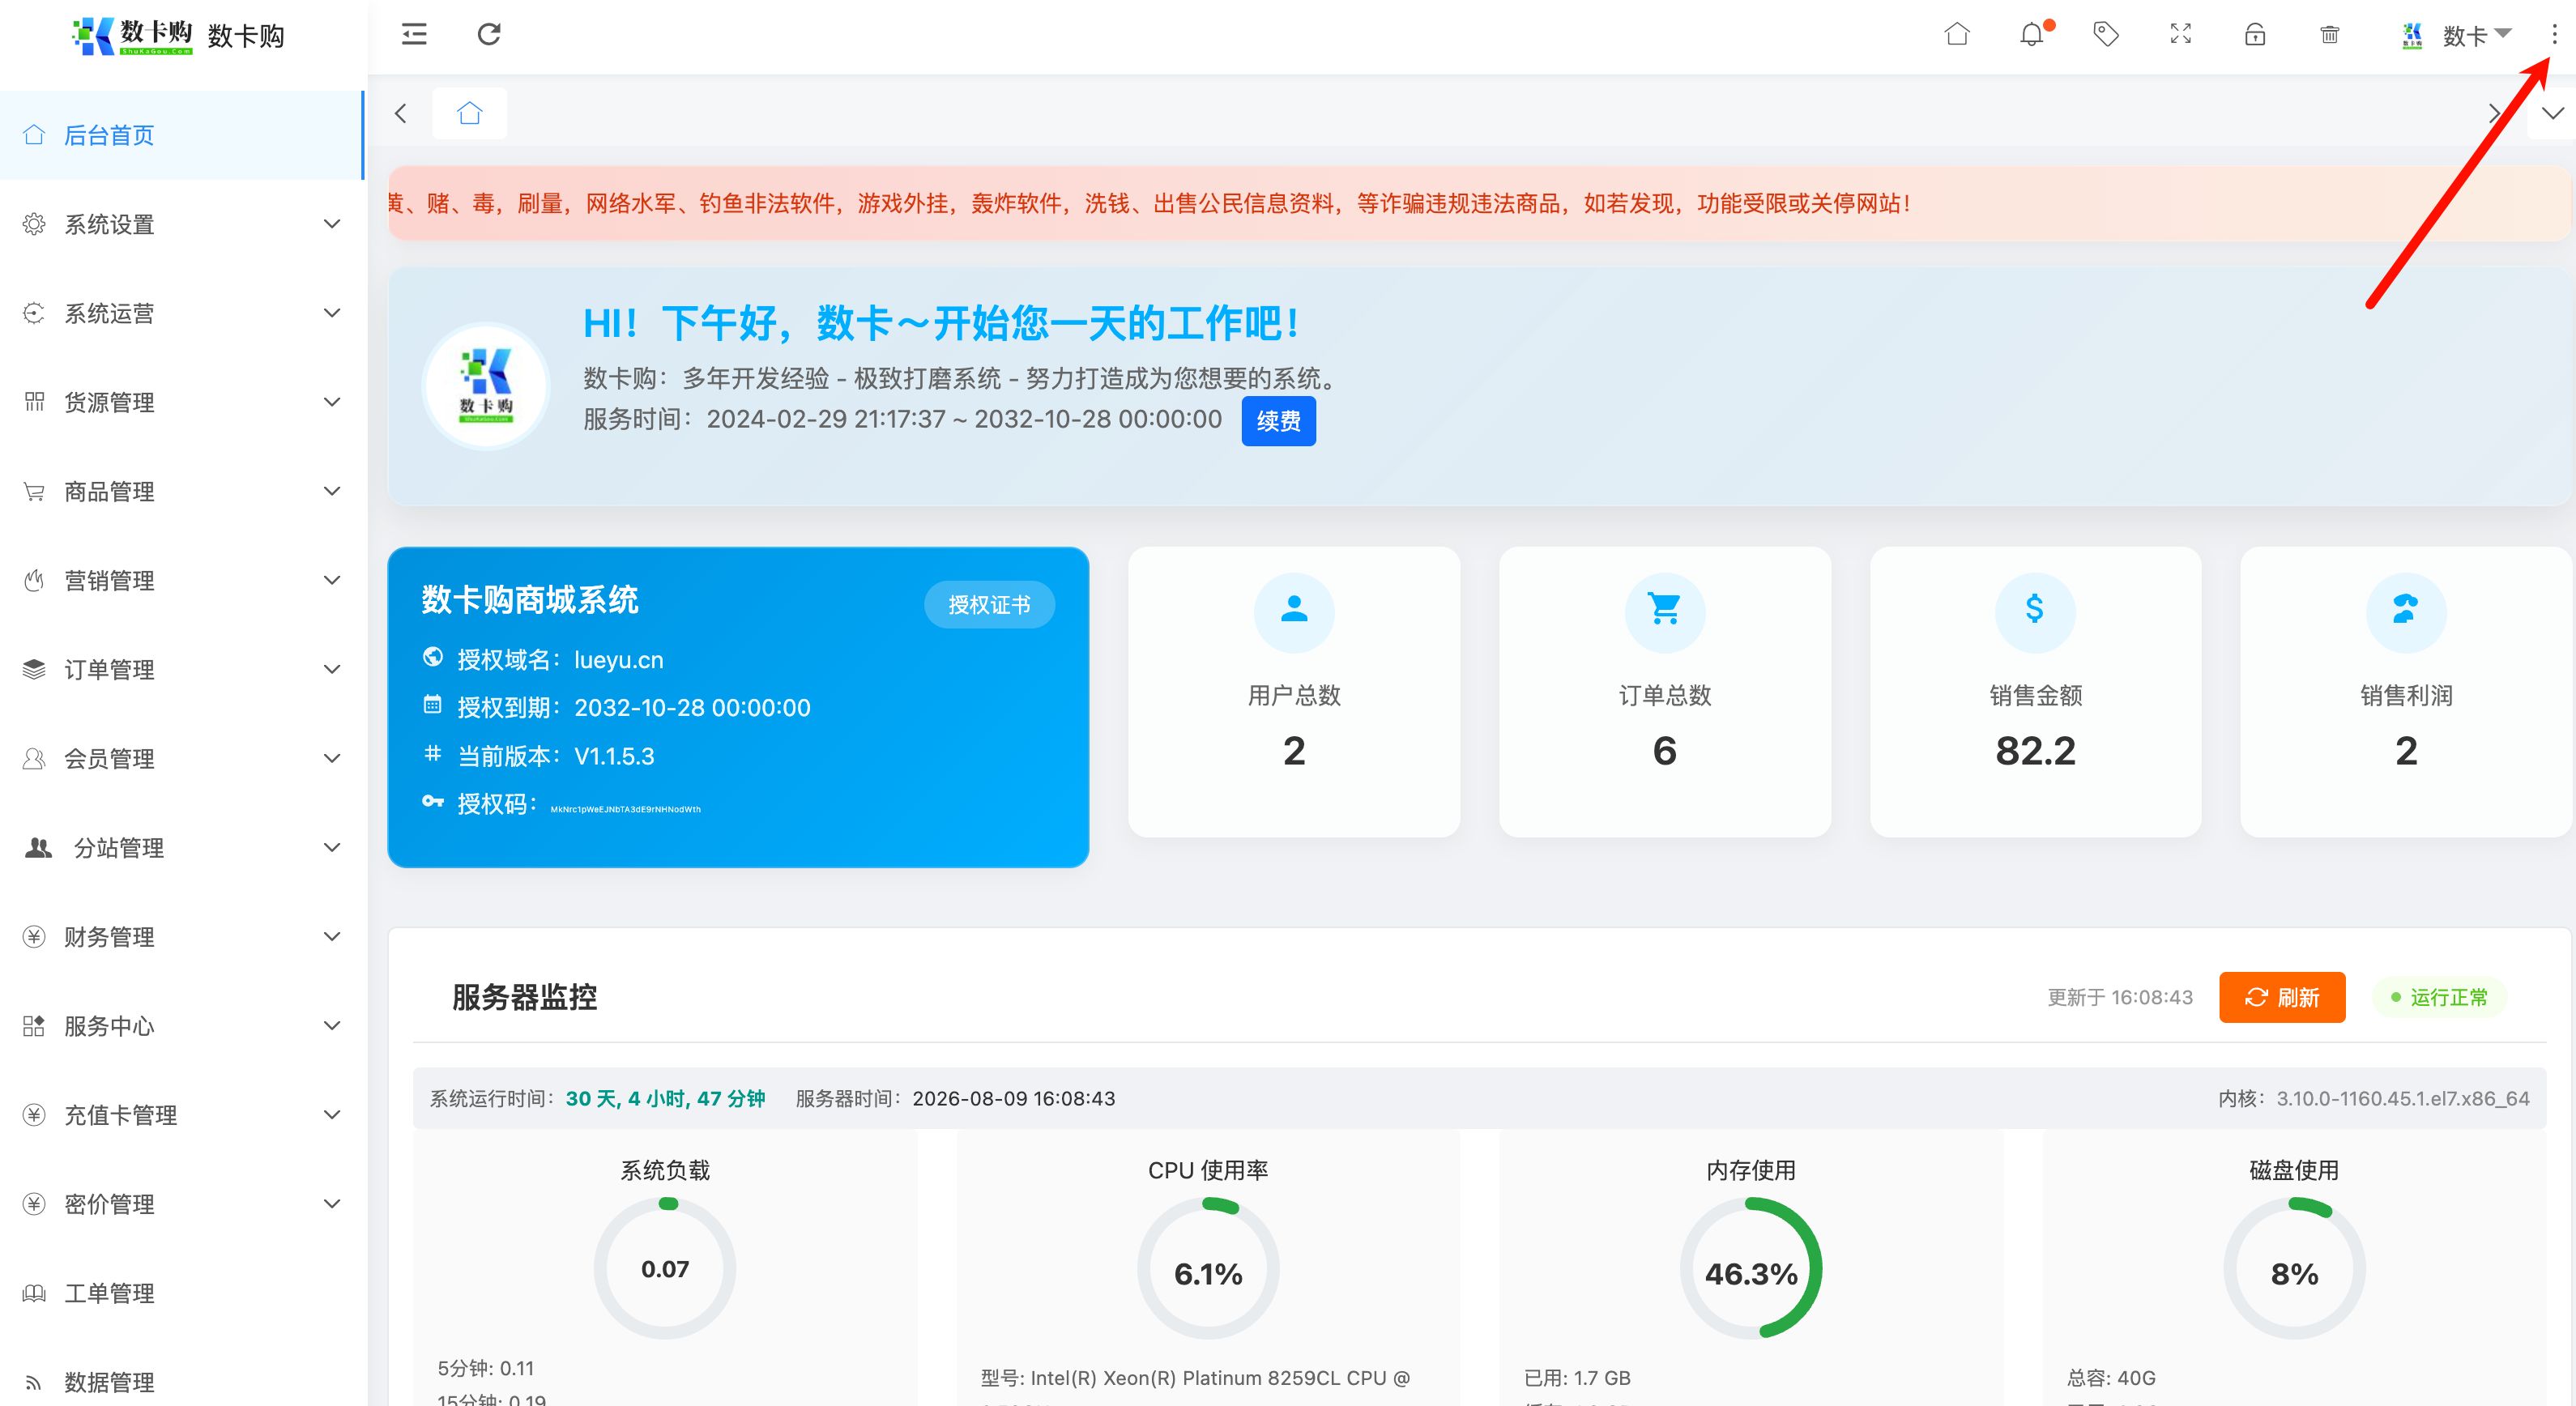Toggle fullscreen mode icon
This screenshot has width=2576, height=1406.
pos(2181,35)
